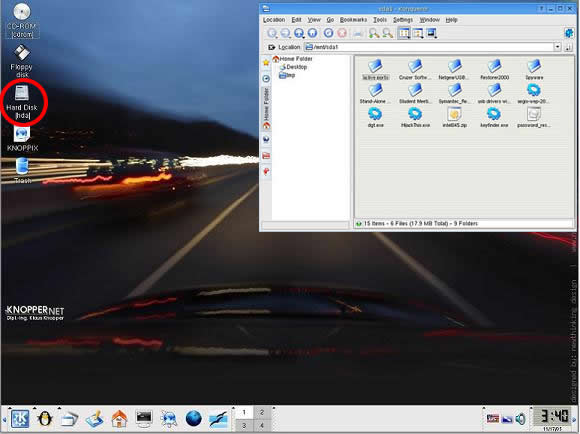Open the KDE K menu
This screenshot has height=434, width=580.
click(20, 418)
